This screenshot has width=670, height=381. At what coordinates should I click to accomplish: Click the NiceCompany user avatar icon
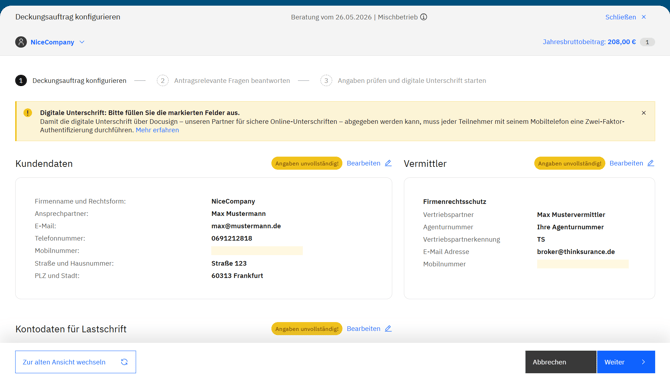tap(21, 42)
